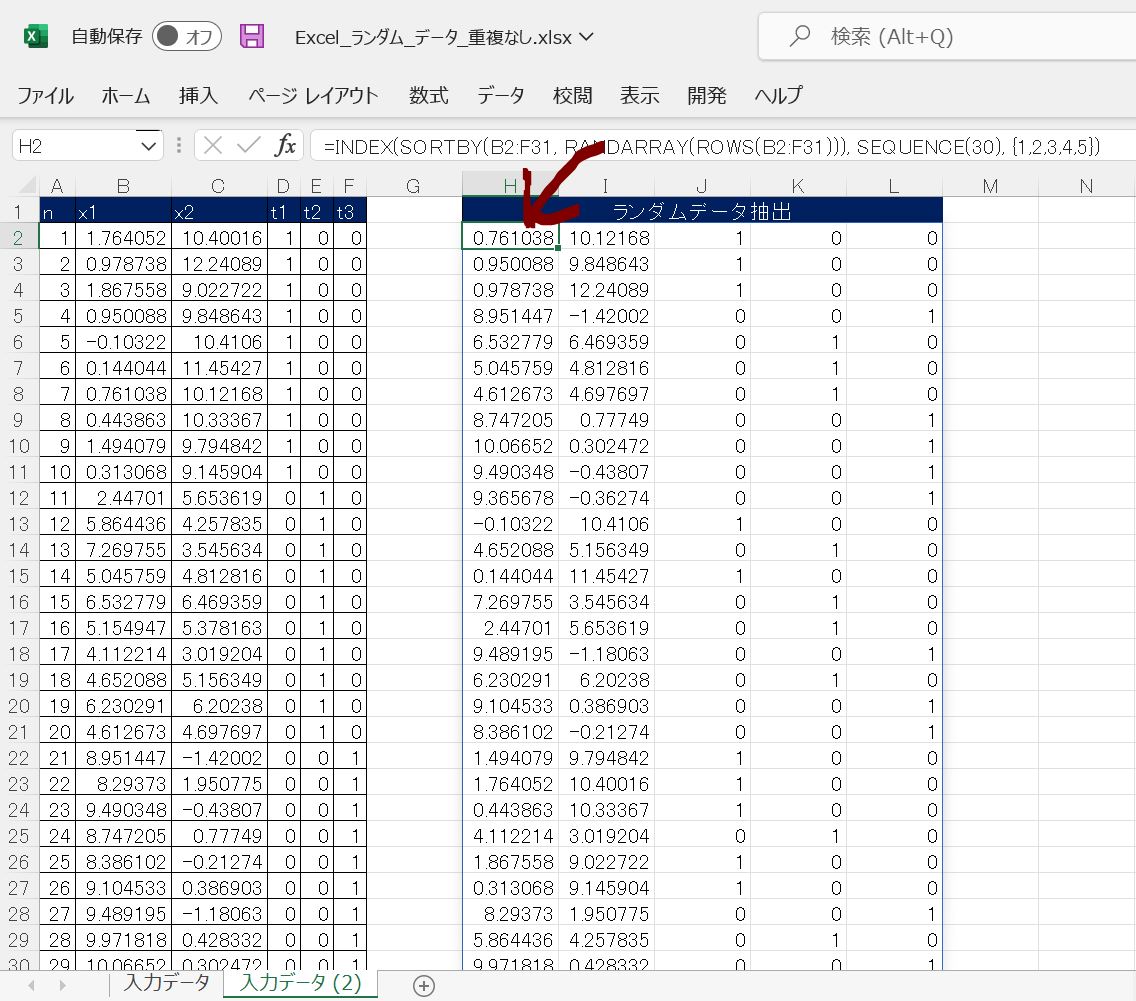The image size is (1136, 1001).
Task: Select column M header
Action: point(990,186)
